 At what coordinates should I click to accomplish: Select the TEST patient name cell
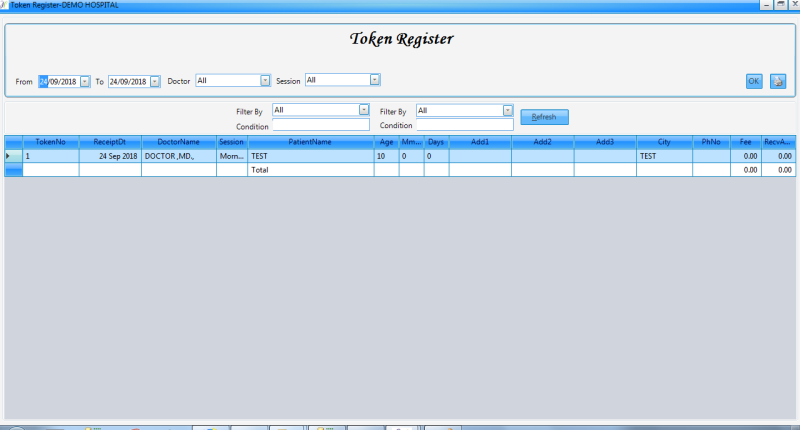[310, 156]
